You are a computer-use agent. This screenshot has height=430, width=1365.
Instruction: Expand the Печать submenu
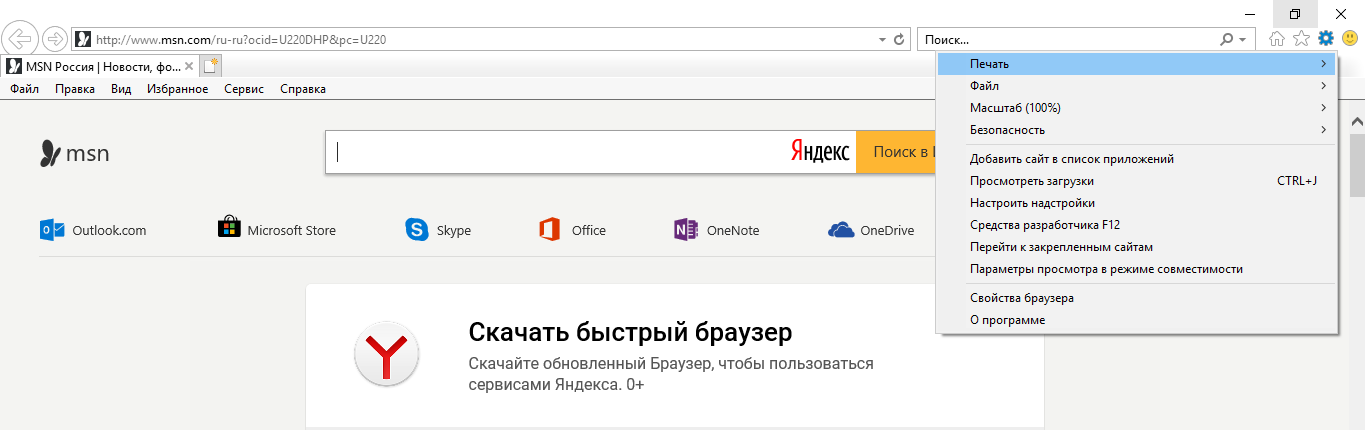(x=1136, y=64)
